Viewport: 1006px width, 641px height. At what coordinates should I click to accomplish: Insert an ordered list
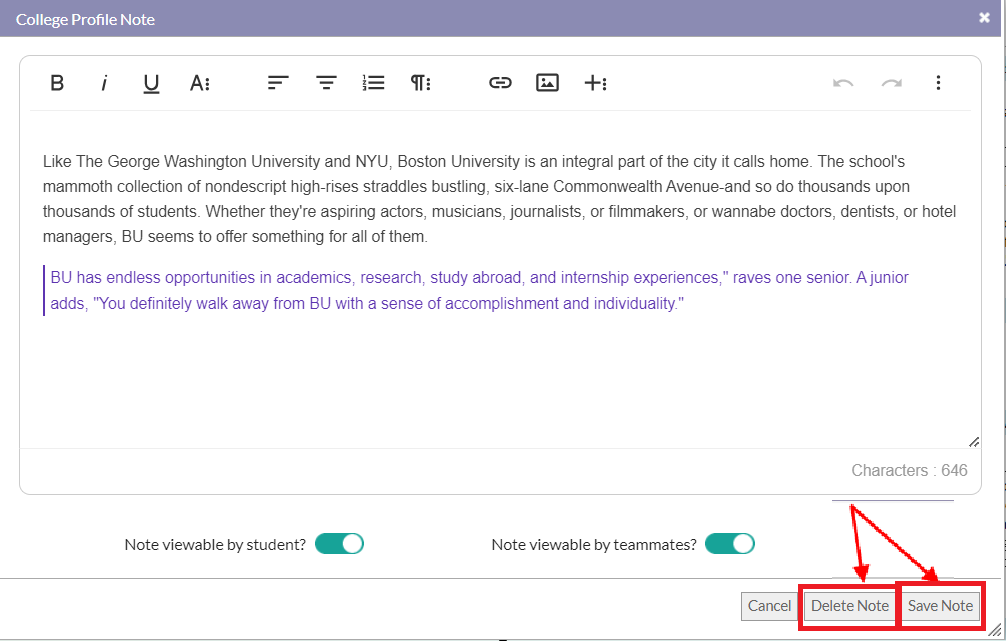click(373, 83)
